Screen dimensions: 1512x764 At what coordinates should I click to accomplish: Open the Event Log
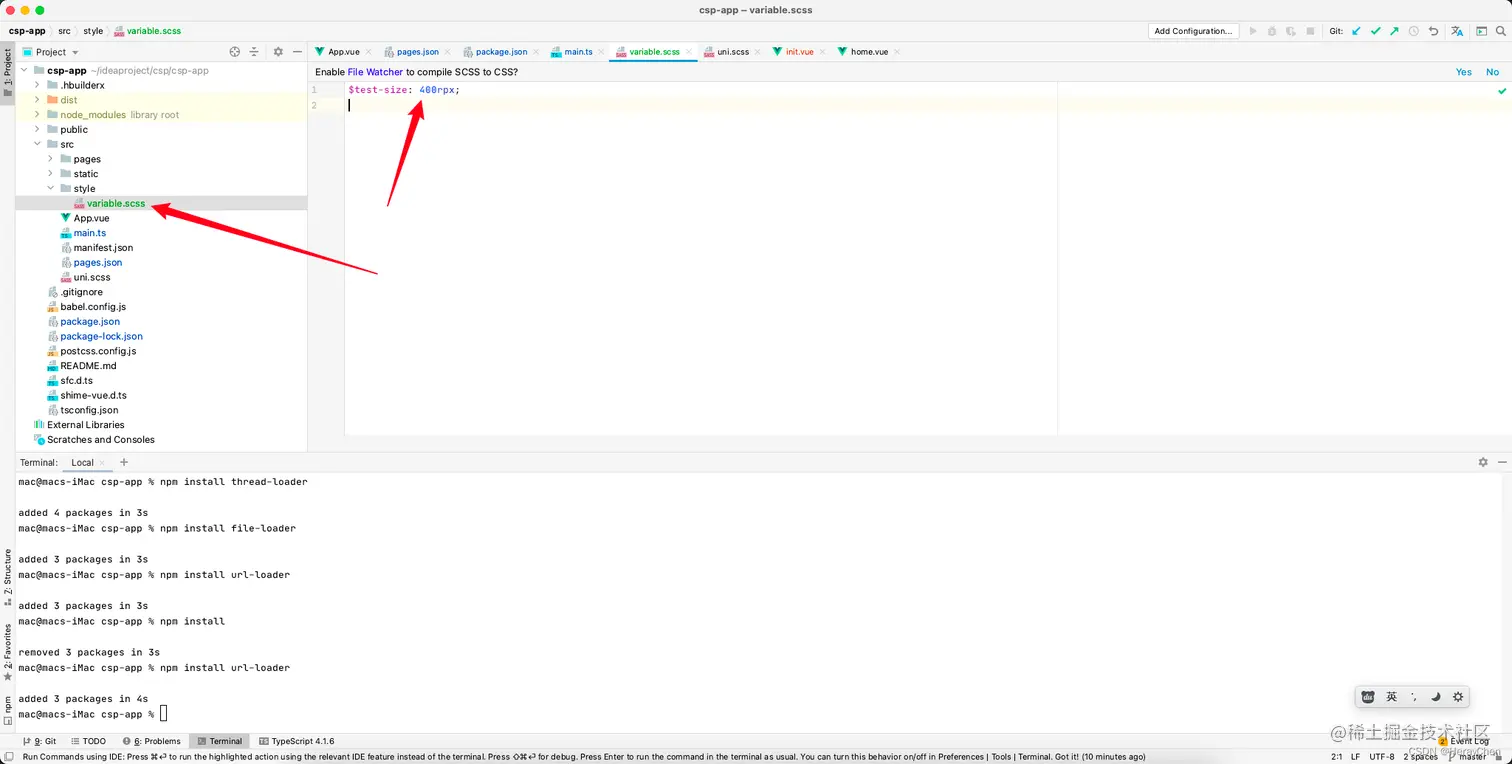1463,741
